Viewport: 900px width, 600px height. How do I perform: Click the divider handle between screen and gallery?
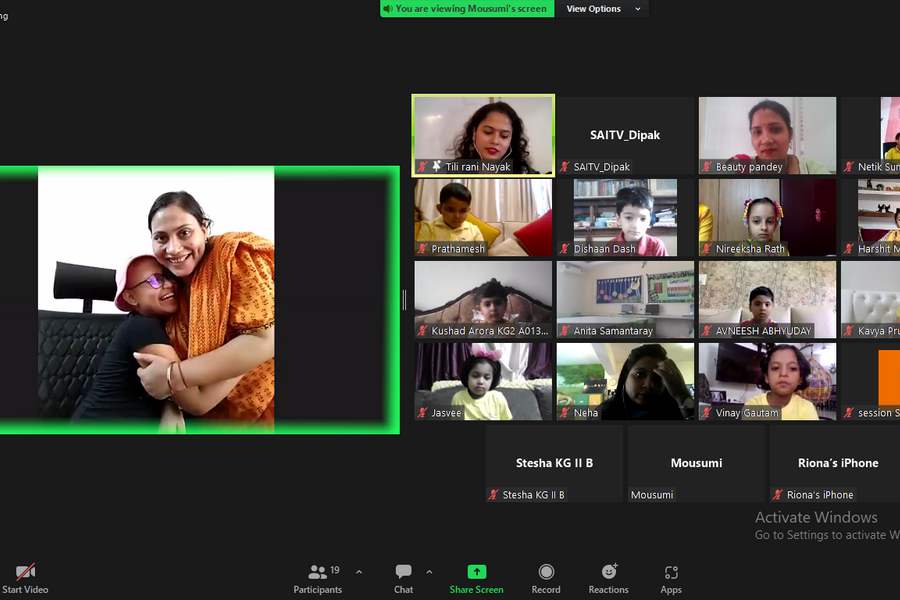(x=405, y=299)
